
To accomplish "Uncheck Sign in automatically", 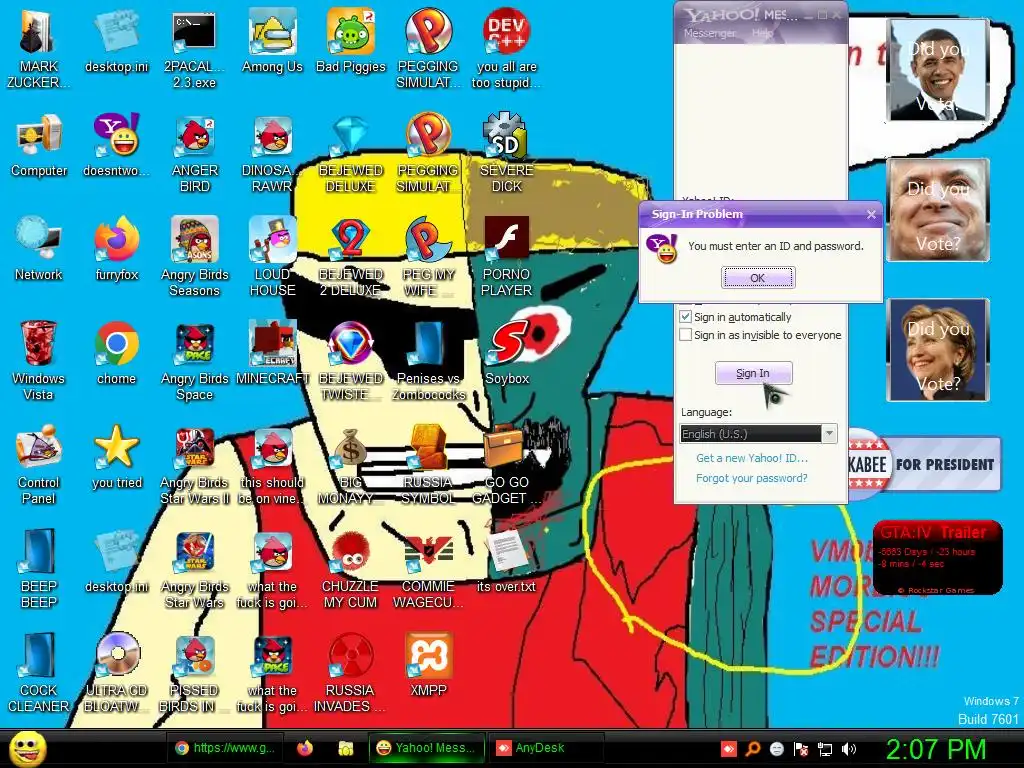I will (685, 317).
